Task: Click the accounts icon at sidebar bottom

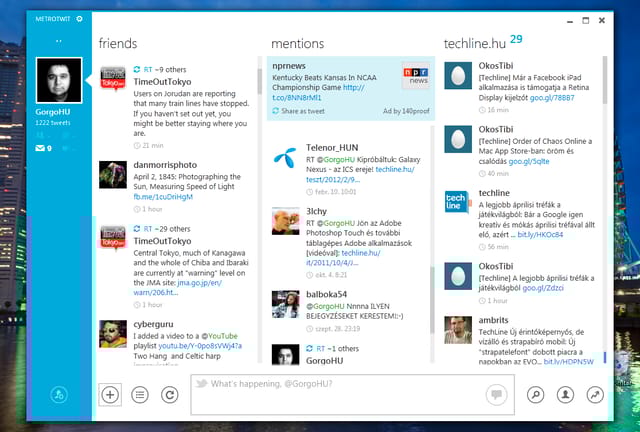Action: 59,395
